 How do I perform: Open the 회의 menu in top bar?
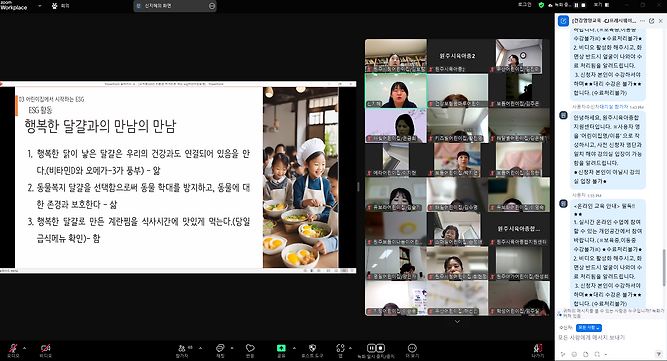(x=61, y=6)
